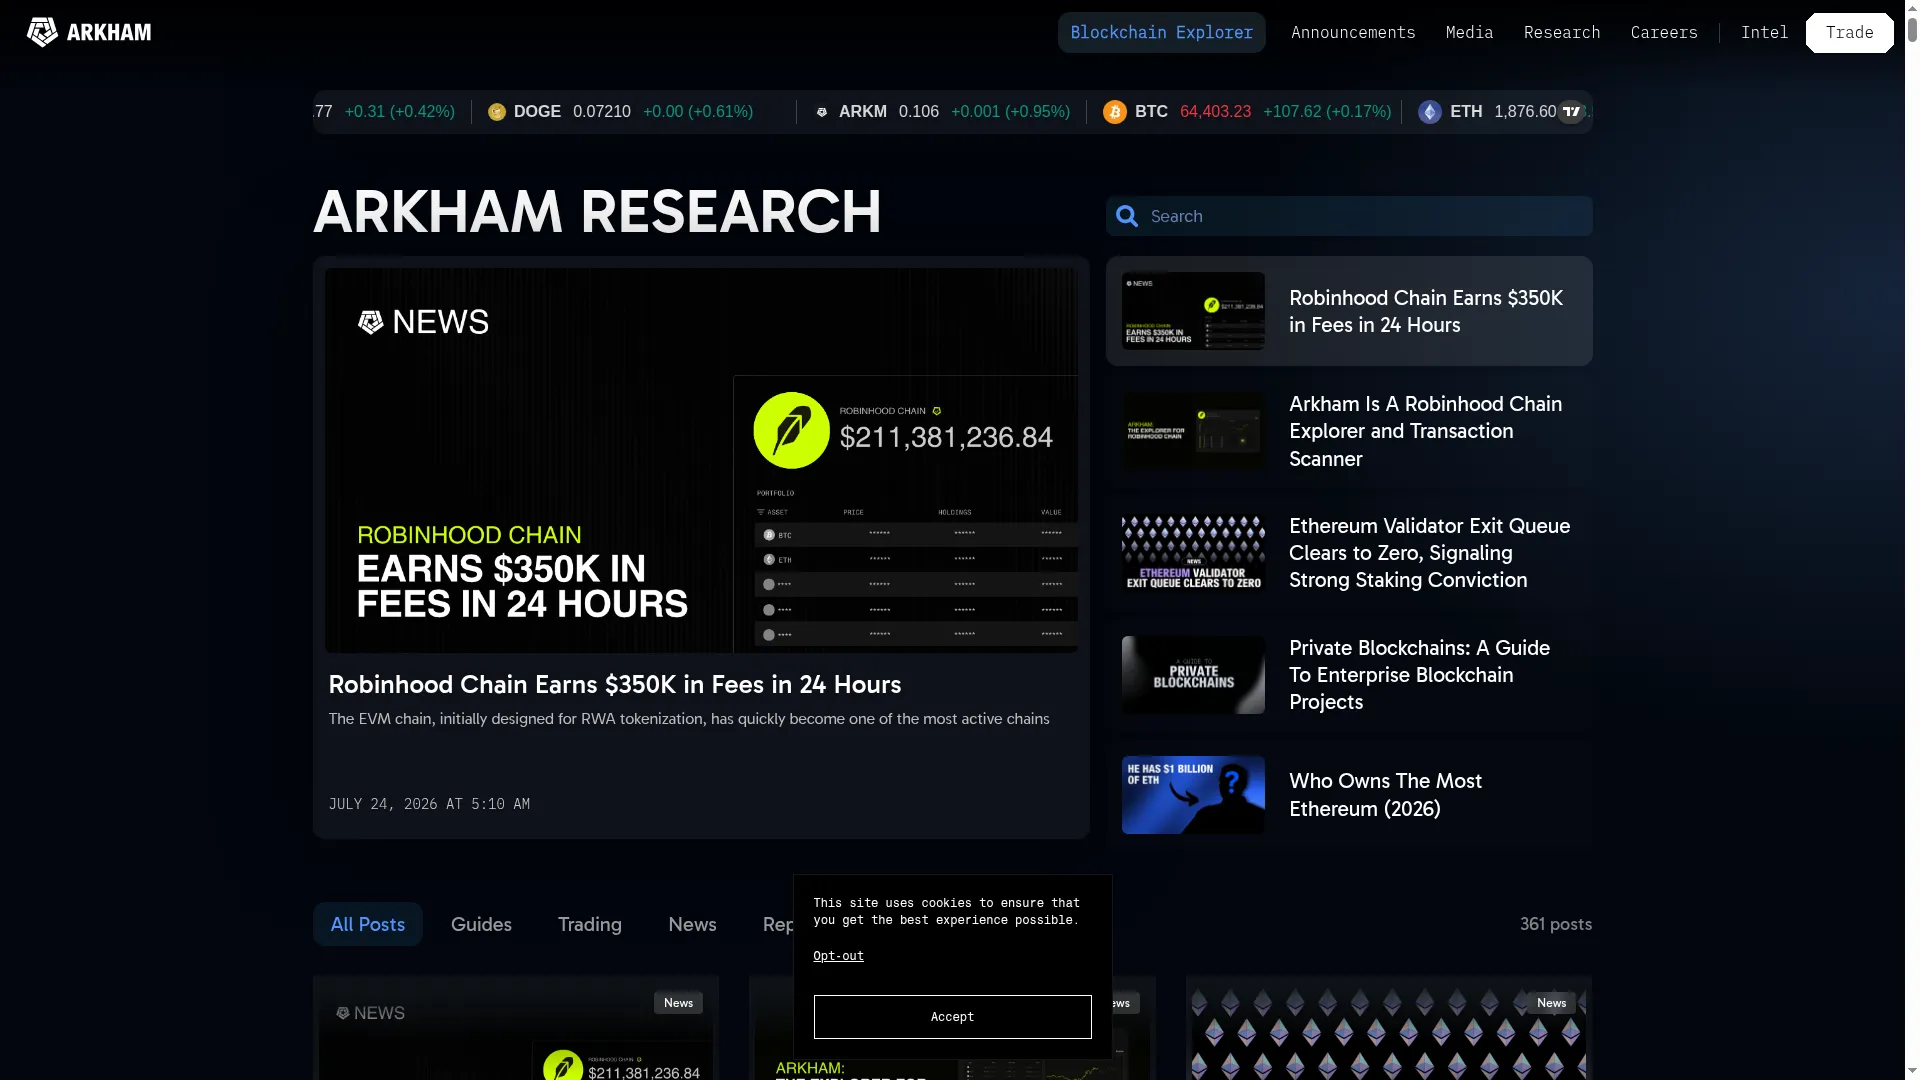The width and height of the screenshot is (1920, 1080).
Task: Click the TradingView logo icon on ticker
Action: (1572, 111)
